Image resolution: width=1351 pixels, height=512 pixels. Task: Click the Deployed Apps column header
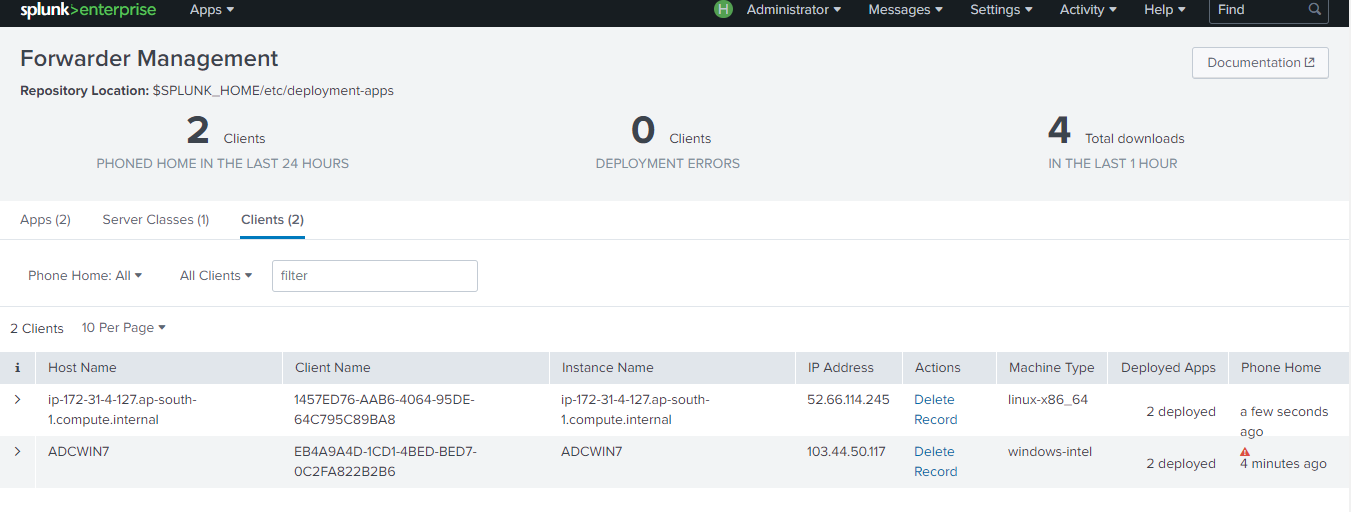1168,368
